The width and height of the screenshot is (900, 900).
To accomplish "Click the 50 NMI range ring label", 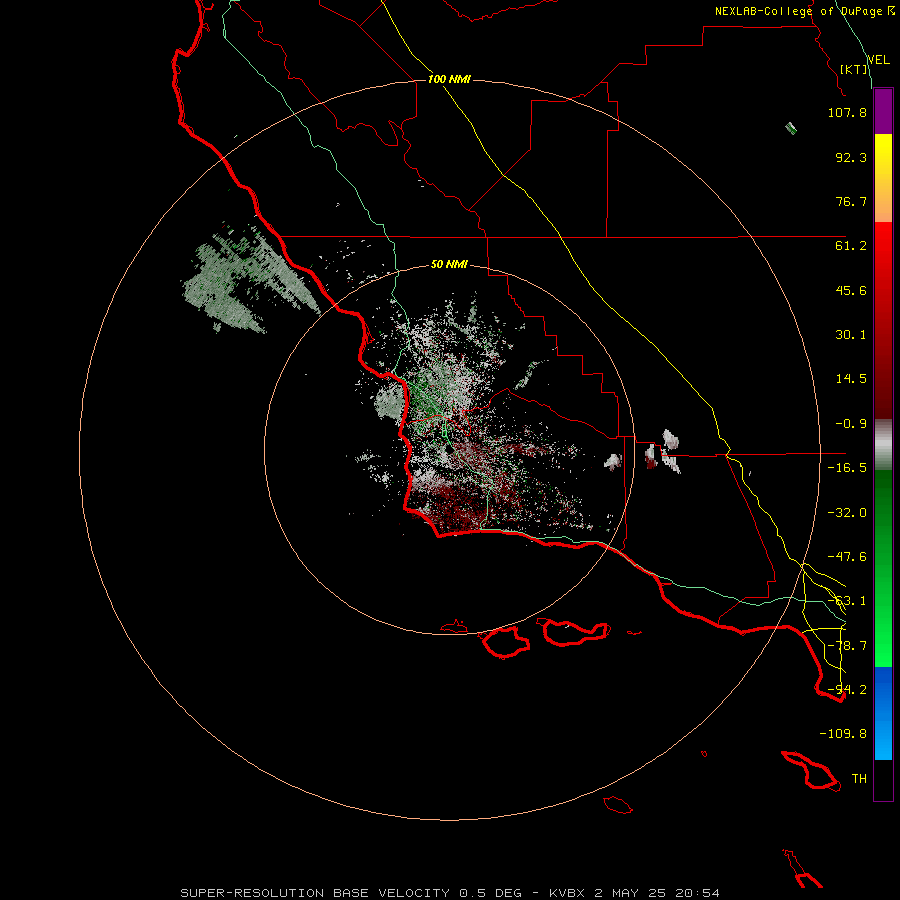I will coord(449,265).
